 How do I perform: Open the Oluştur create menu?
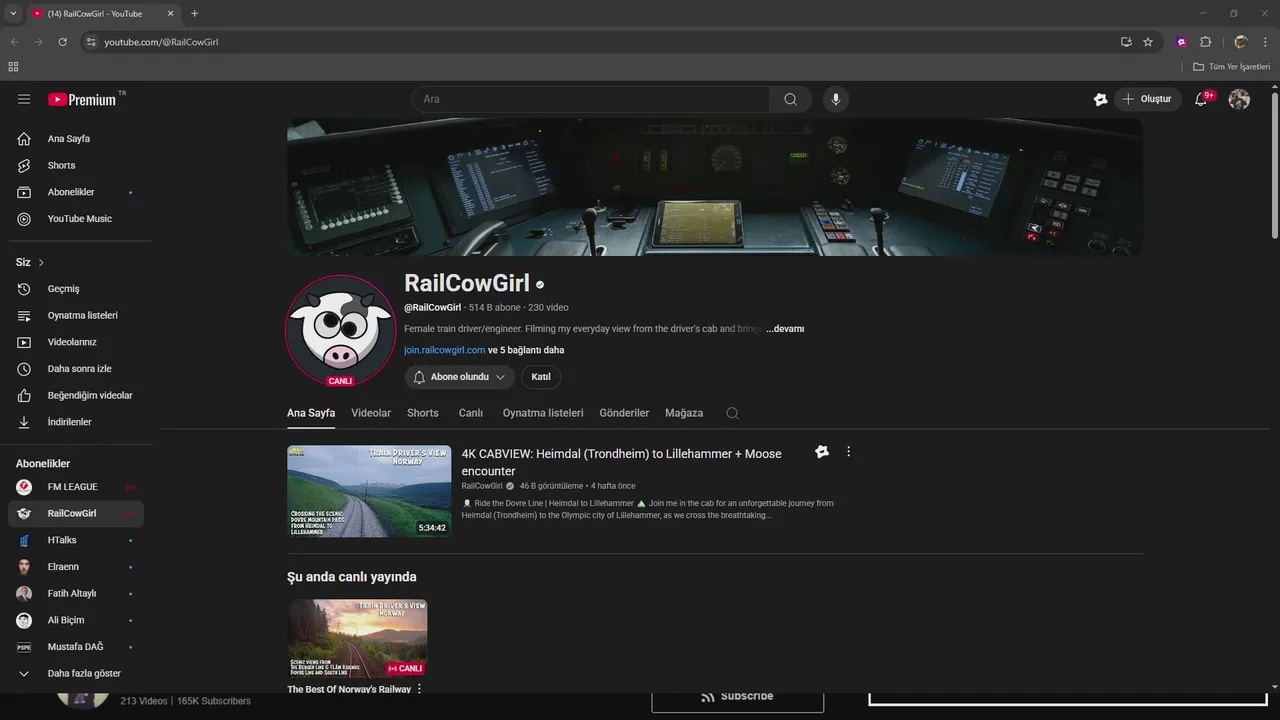coord(1147,99)
